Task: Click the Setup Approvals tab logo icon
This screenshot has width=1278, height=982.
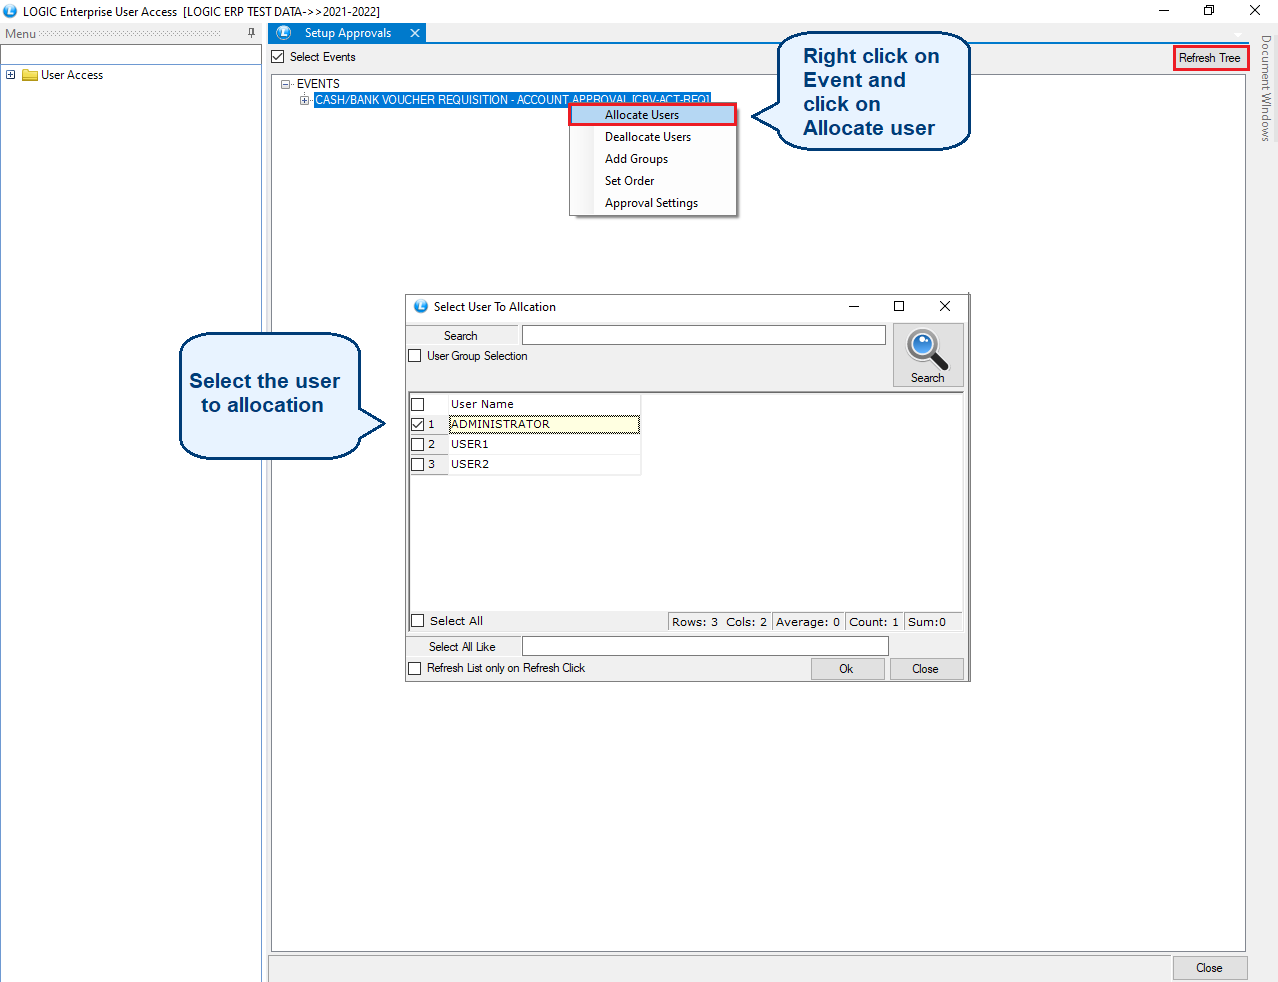Action: [284, 33]
